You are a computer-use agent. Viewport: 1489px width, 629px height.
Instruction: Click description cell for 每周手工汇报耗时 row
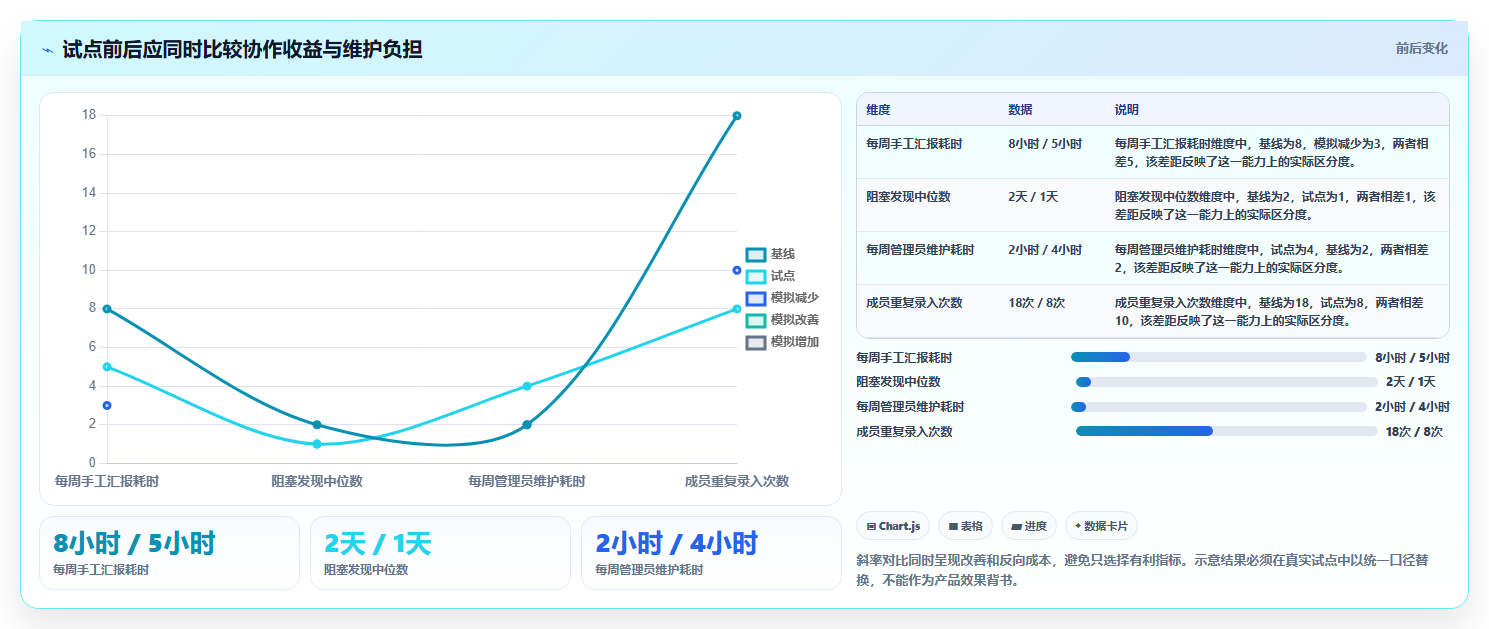click(1275, 153)
